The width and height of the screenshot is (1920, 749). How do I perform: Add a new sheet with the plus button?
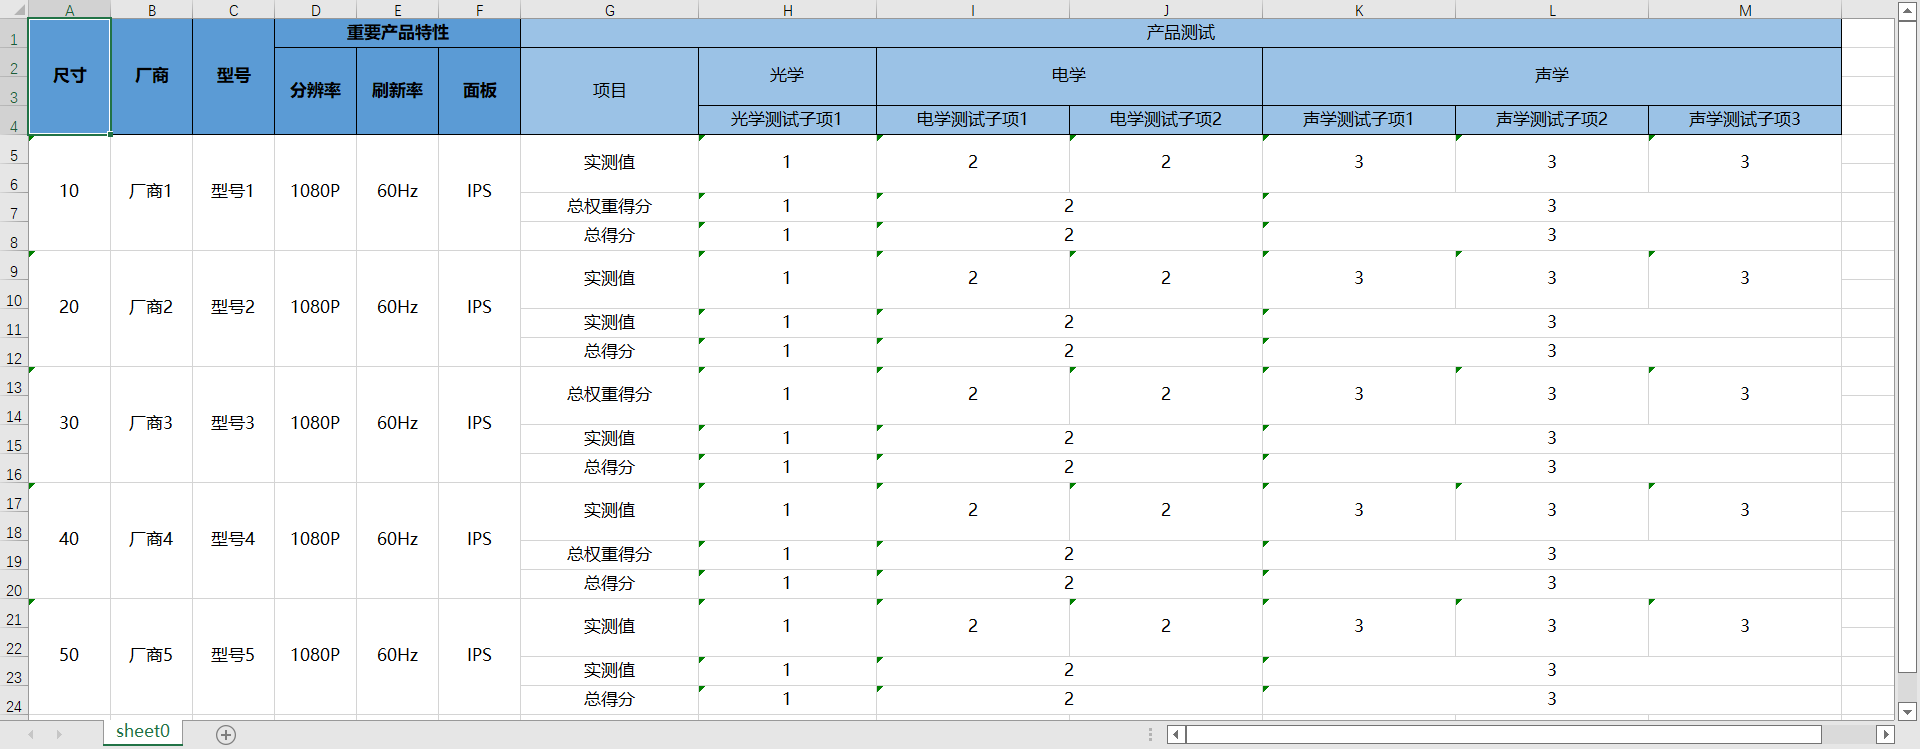[226, 735]
